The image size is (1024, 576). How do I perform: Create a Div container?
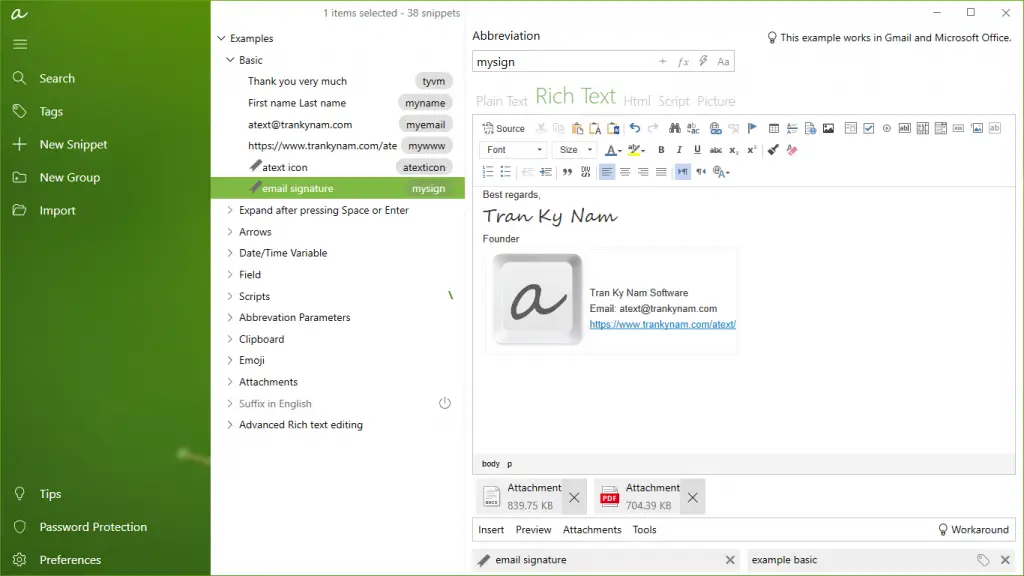pos(586,172)
